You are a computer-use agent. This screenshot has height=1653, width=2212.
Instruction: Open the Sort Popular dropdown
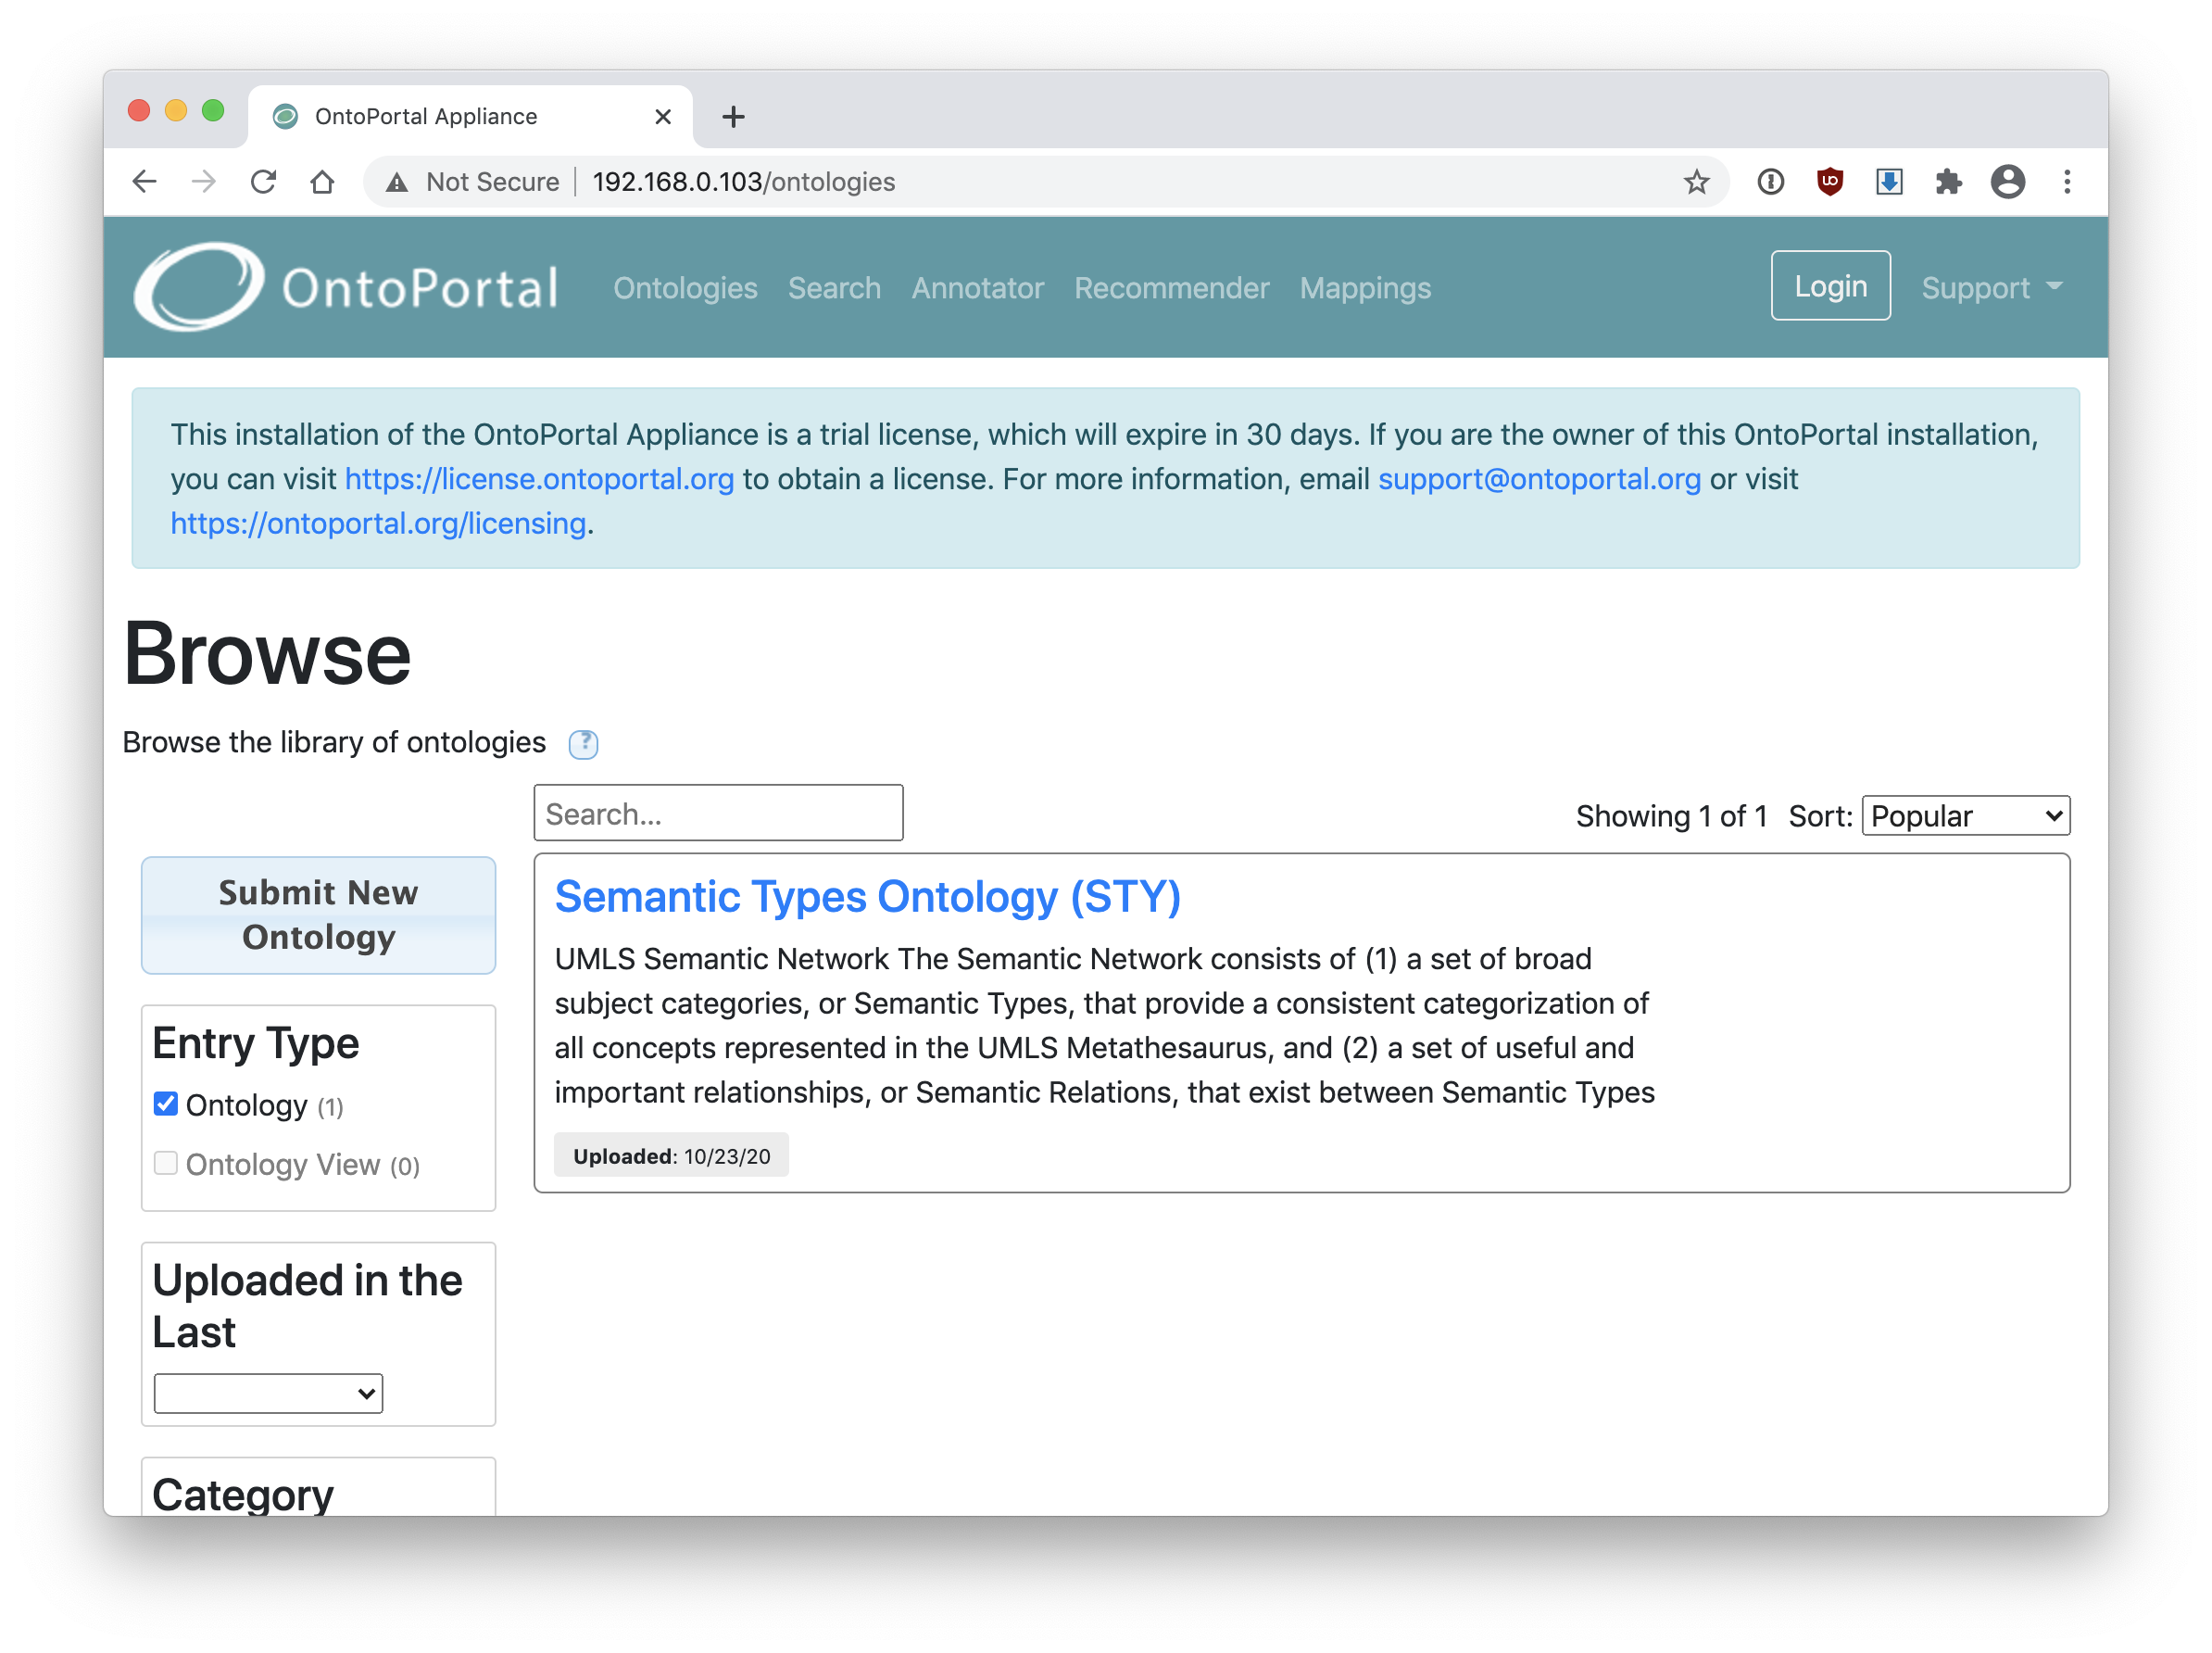tap(1964, 816)
